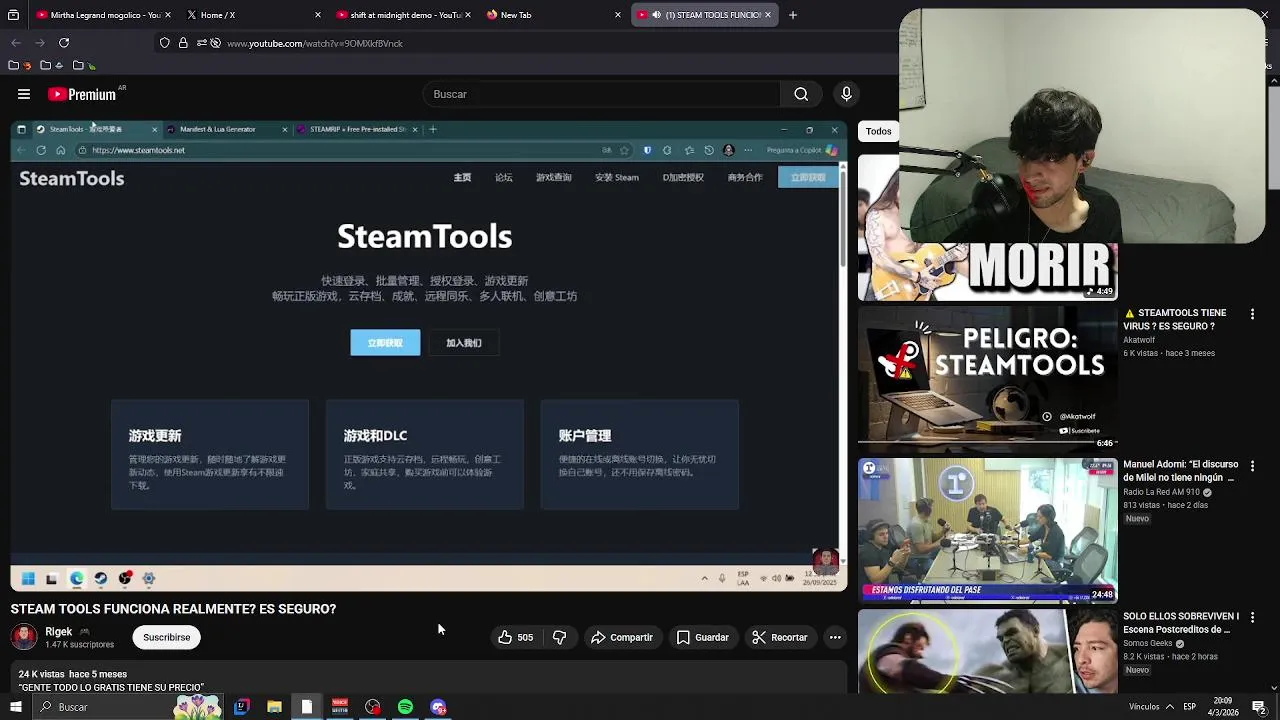Viewport: 1280px width, 720px height.
Task: Show hidden system tray icons chevron
Action: click(1169, 707)
